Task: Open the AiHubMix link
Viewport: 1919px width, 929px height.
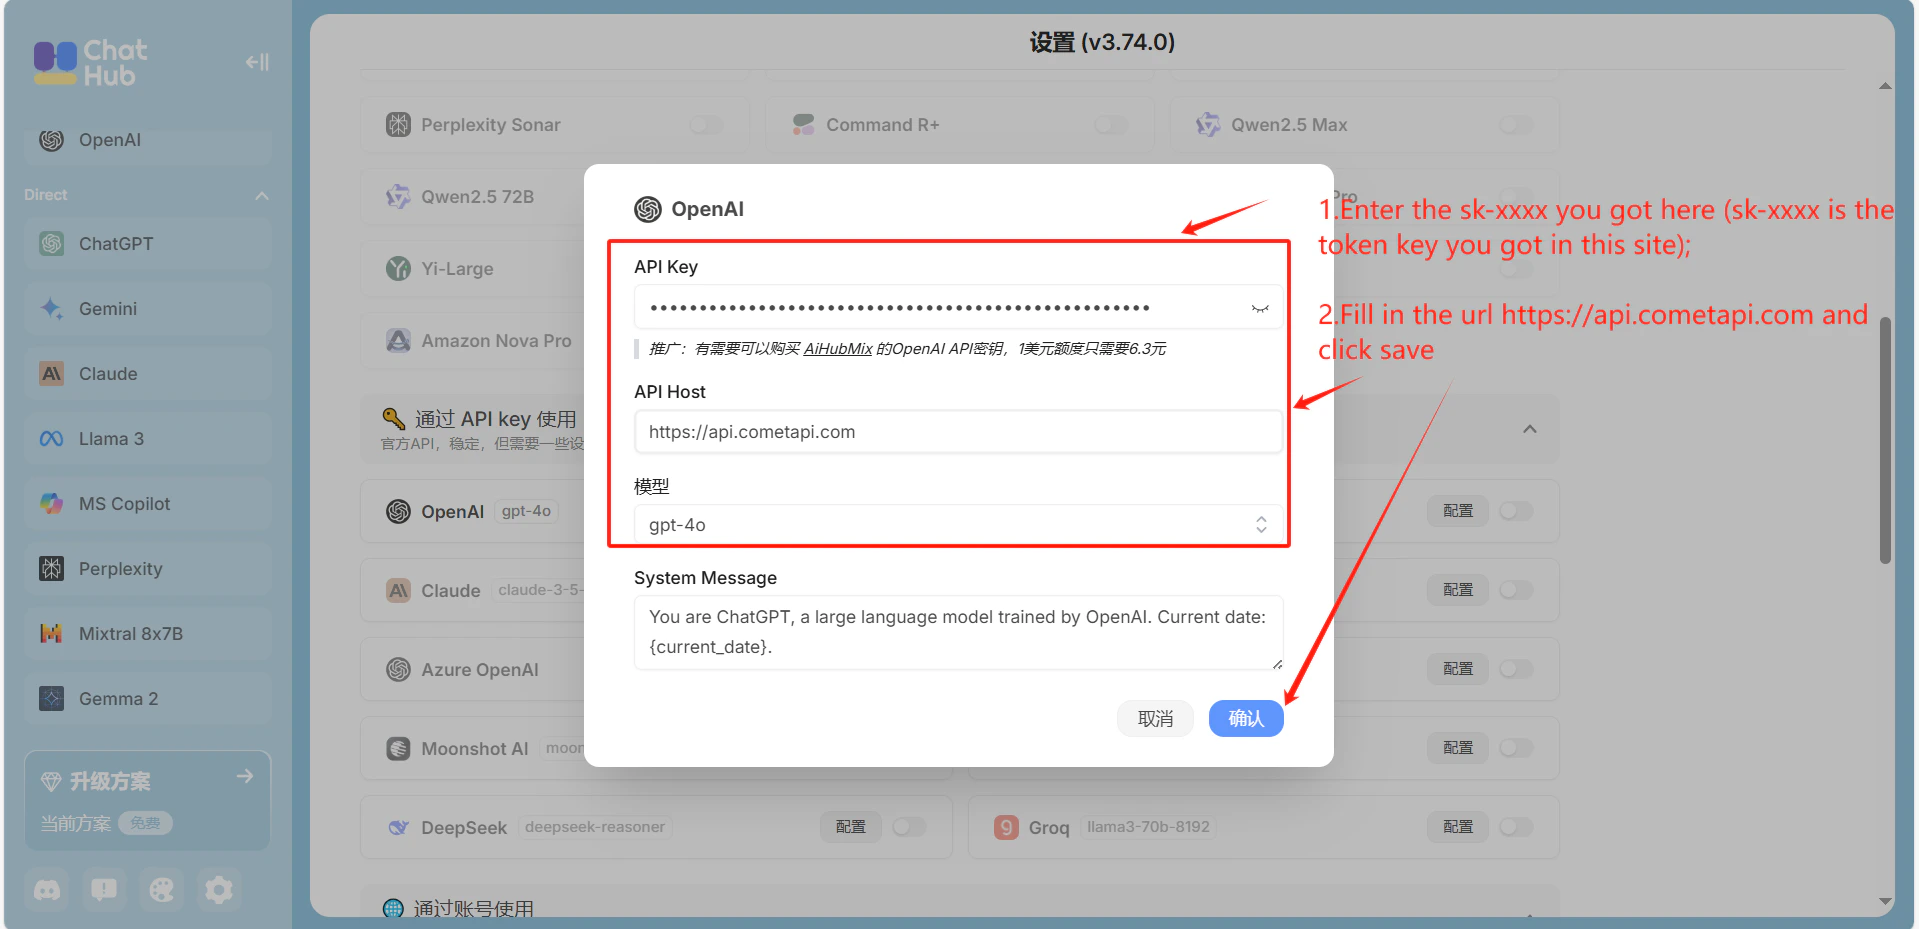Action: pyautogui.click(x=838, y=349)
